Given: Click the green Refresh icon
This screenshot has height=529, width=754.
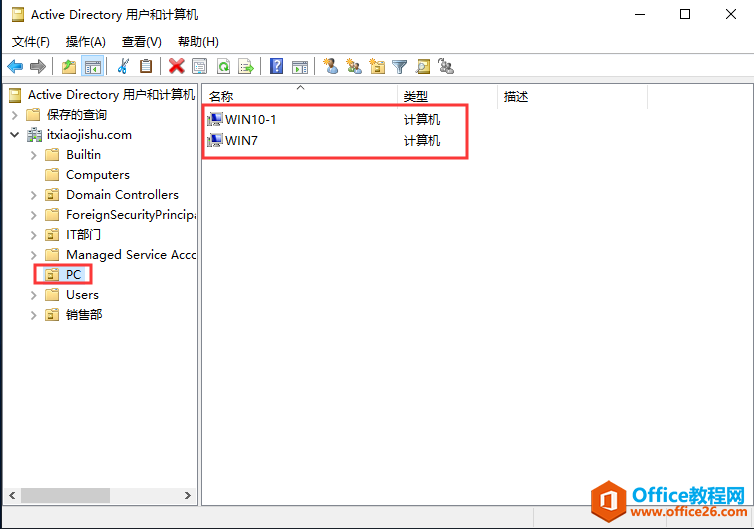Looking at the screenshot, I should coord(223,66).
